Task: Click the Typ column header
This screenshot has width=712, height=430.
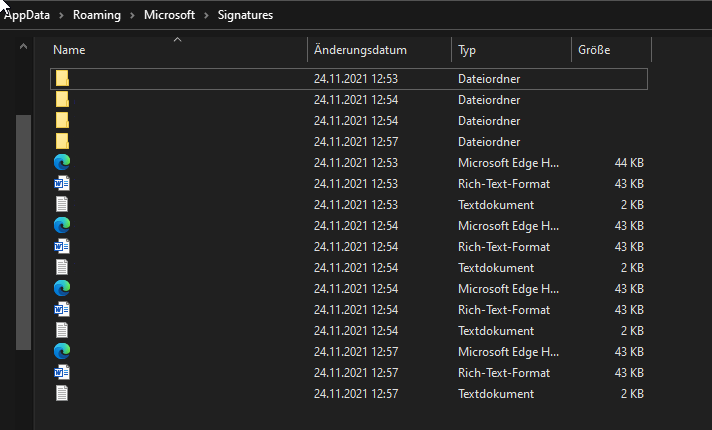Action: (468, 50)
